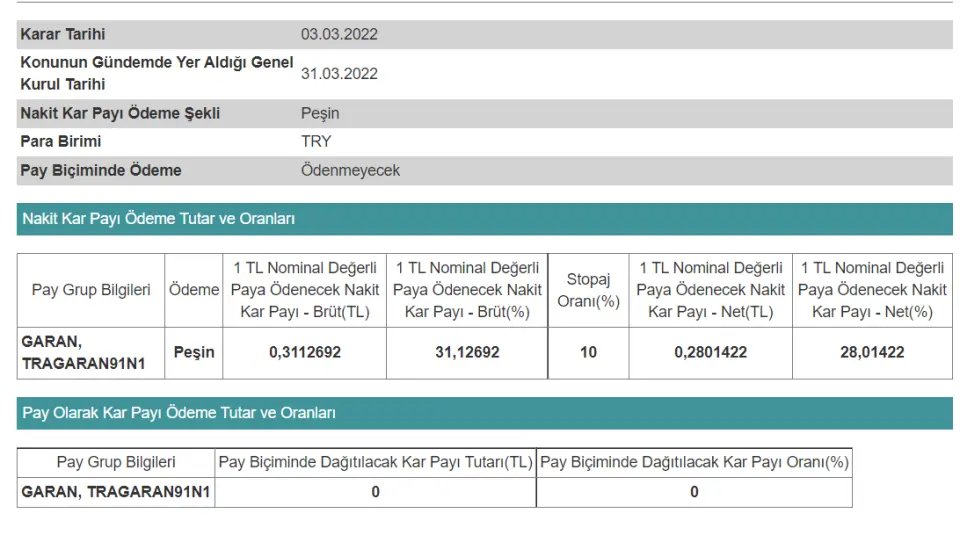Select the 0 under Kar Payı Oranı(%) column
Image resolution: width=960 pixels, height=535 pixels.
click(x=694, y=492)
